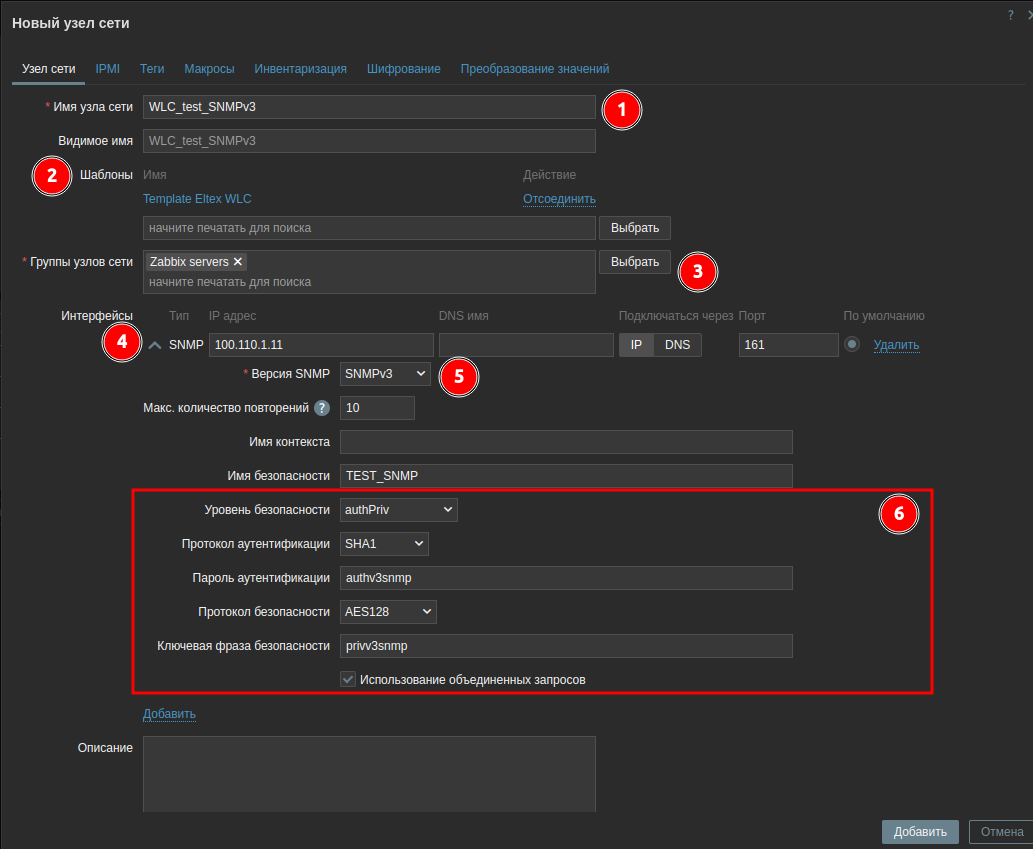This screenshot has height=849, width=1033.
Task: Remove the Zabbix servers group tag
Action: [x=238, y=262]
